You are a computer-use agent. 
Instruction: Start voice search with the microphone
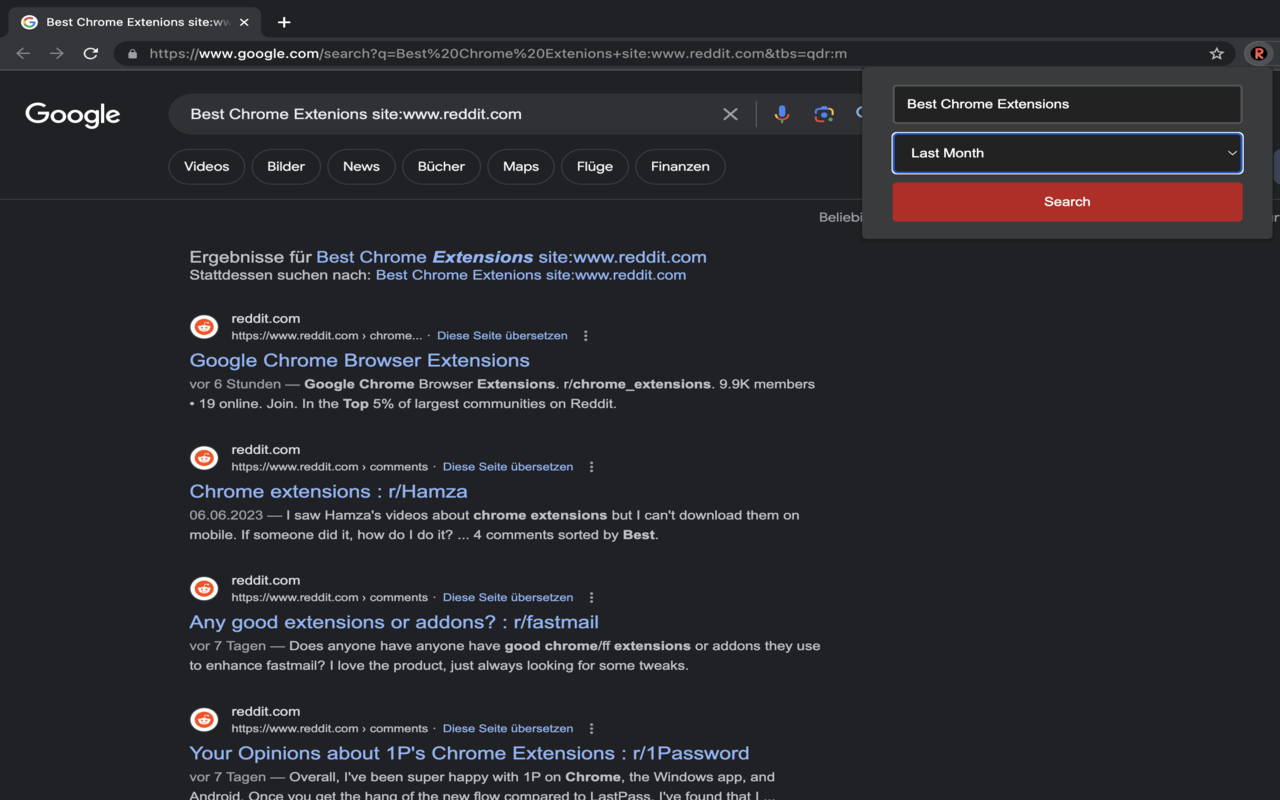[x=782, y=114]
